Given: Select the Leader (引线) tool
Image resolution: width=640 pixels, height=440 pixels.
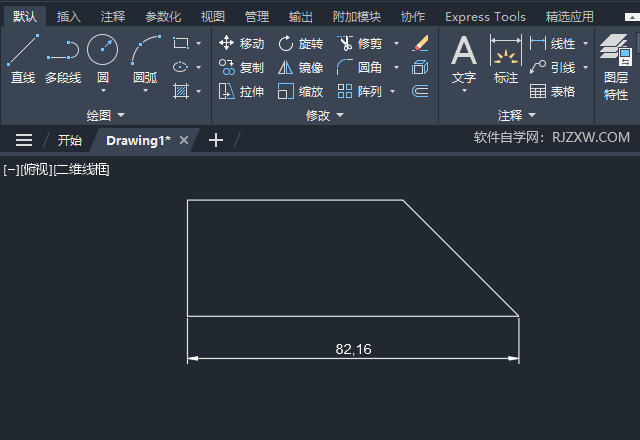Looking at the screenshot, I should point(552,67).
